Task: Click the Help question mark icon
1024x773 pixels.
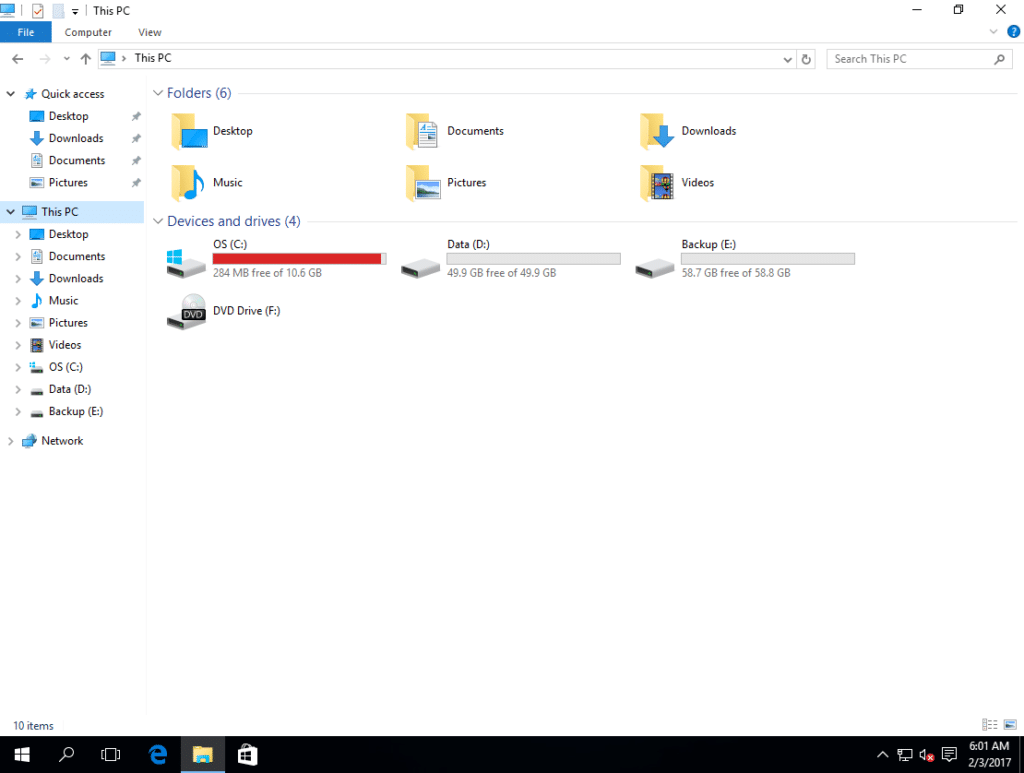Action: click(x=1013, y=32)
